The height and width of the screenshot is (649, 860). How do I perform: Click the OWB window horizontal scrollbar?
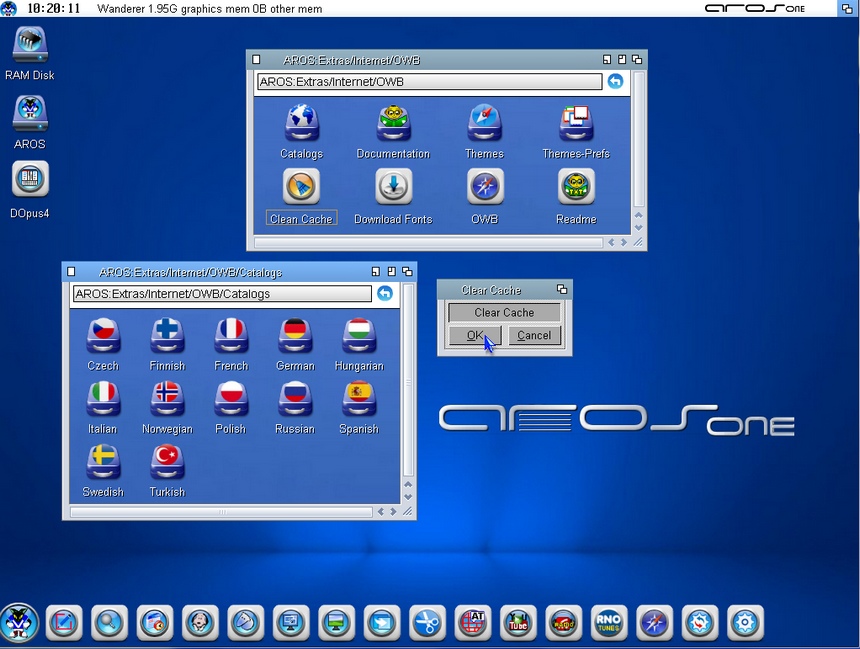pyautogui.click(x=430, y=242)
